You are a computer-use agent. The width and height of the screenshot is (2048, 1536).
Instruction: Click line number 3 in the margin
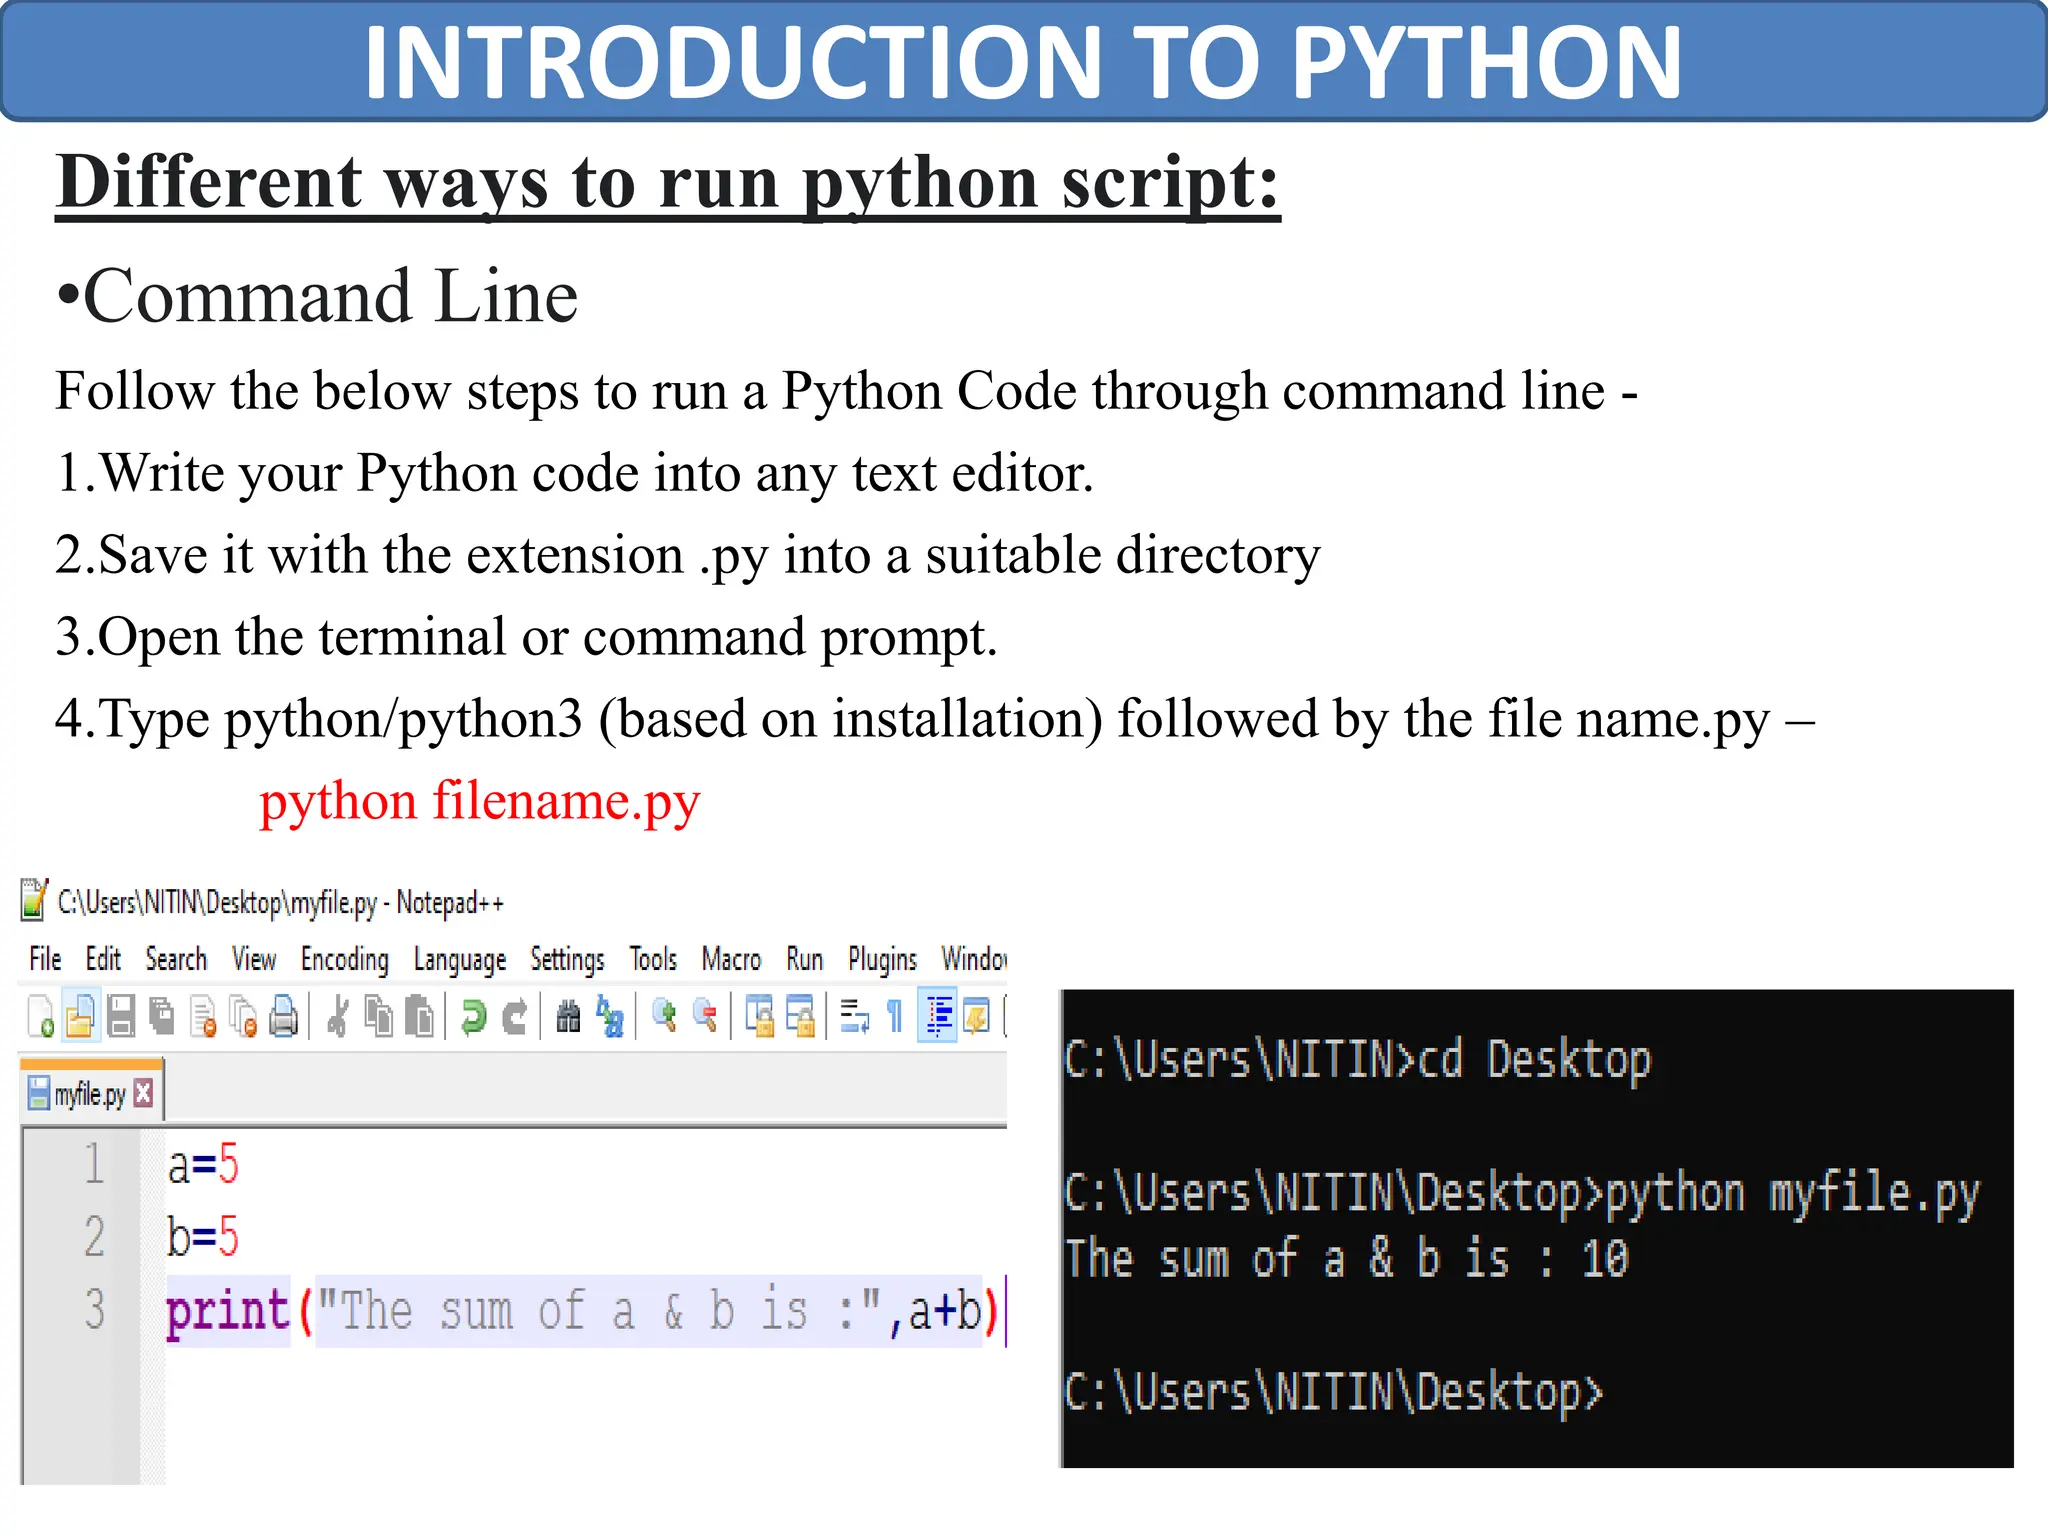[x=94, y=1309]
